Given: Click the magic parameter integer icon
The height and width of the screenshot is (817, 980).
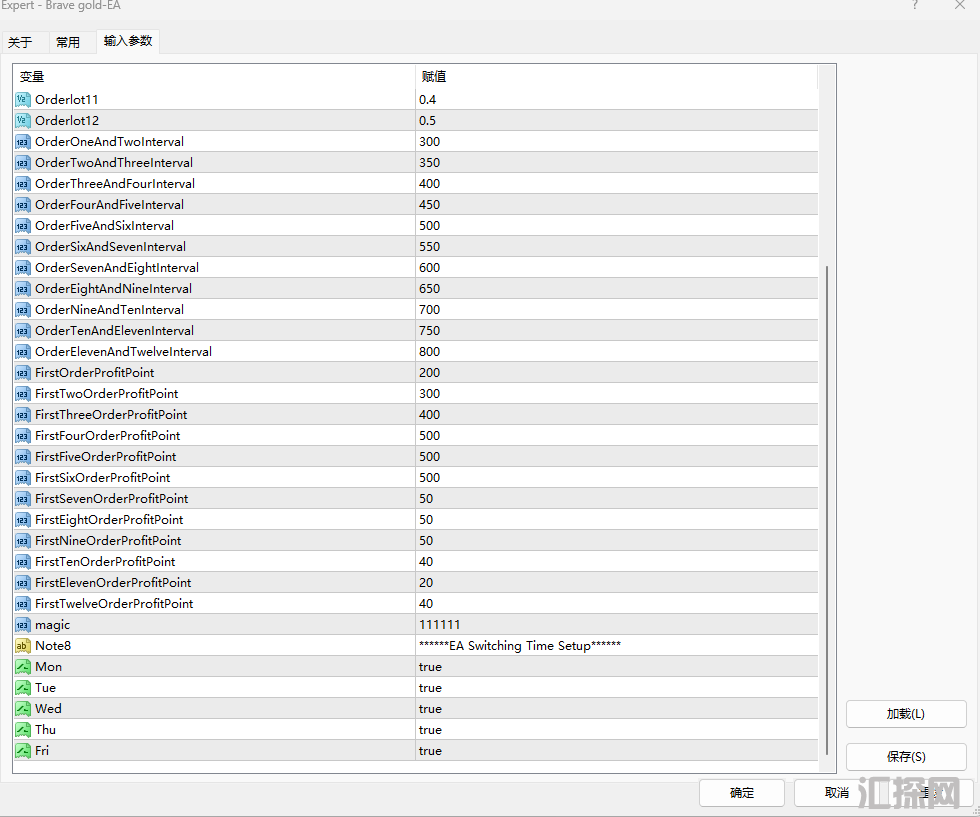Looking at the screenshot, I should pyautogui.click(x=23, y=624).
